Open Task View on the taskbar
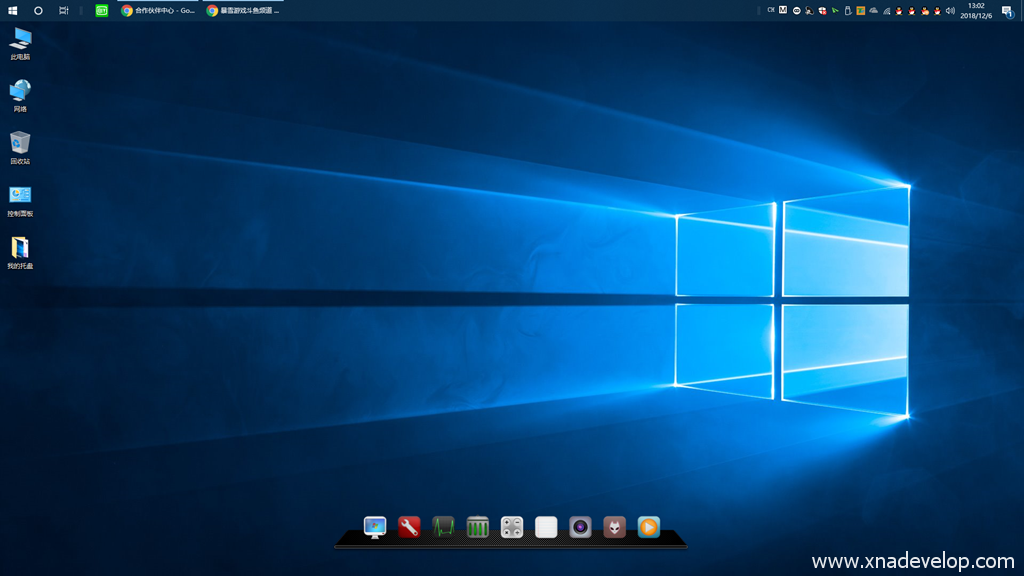This screenshot has width=1024, height=576. [x=64, y=10]
